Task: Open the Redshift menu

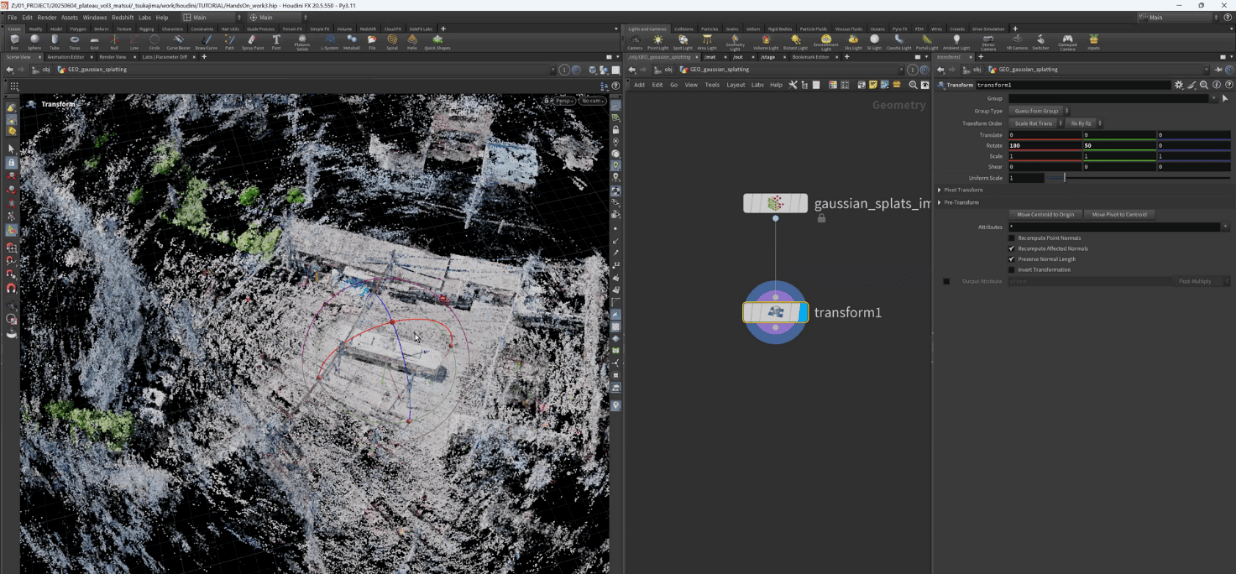Action: [123, 17]
